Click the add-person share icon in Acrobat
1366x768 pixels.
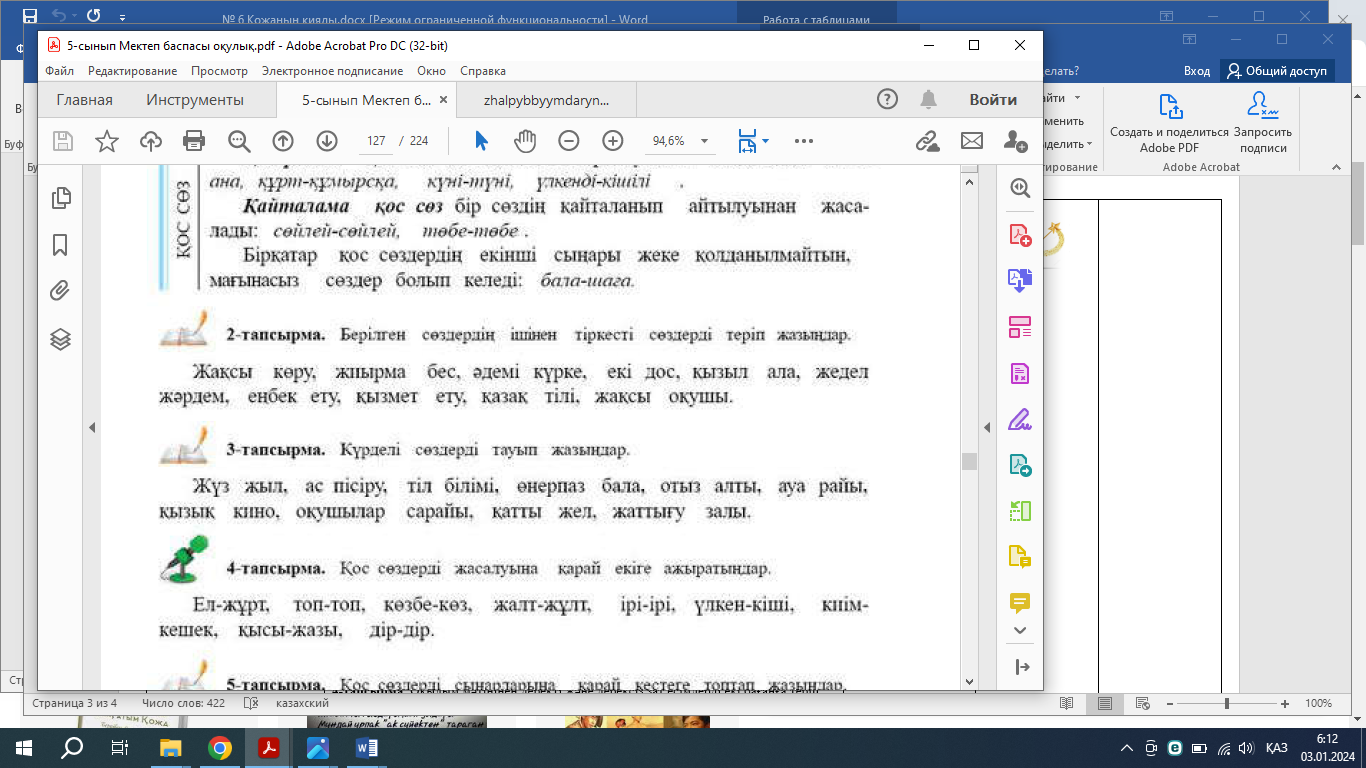[1016, 141]
